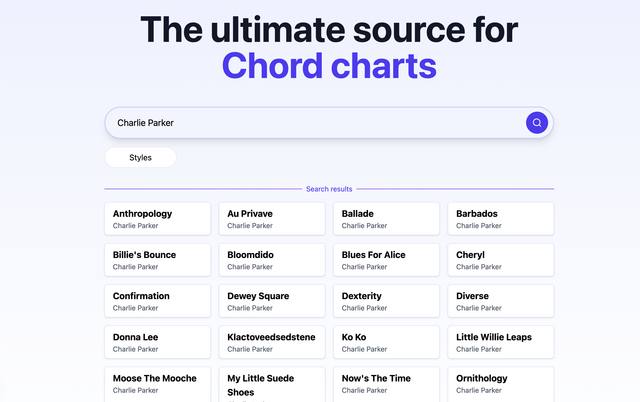
Task: Select Donna Lee from results
Action: pyautogui.click(x=157, y=342)
